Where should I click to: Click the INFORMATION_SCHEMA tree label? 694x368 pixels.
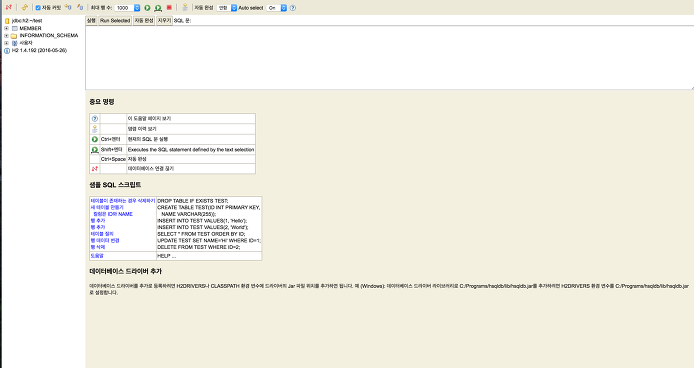pyautogui.click(x=49, y=35)
